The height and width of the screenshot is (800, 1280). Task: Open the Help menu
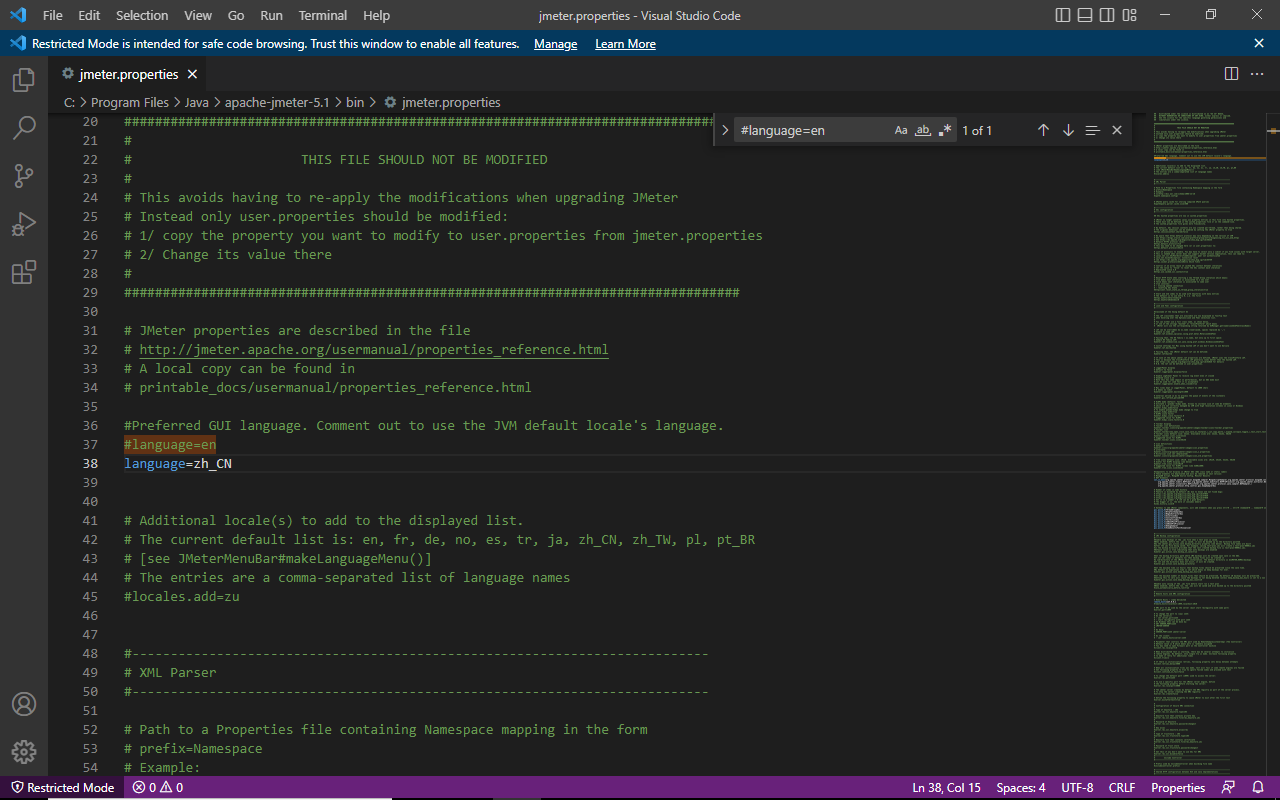376,15
